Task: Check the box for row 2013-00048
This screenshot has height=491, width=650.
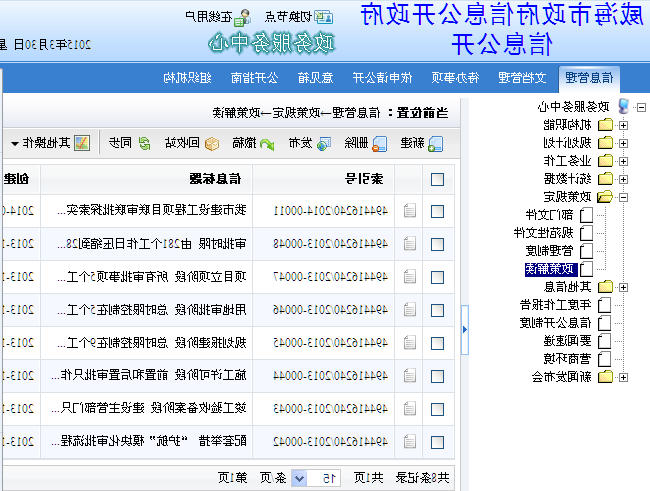Action: [437, 244]
